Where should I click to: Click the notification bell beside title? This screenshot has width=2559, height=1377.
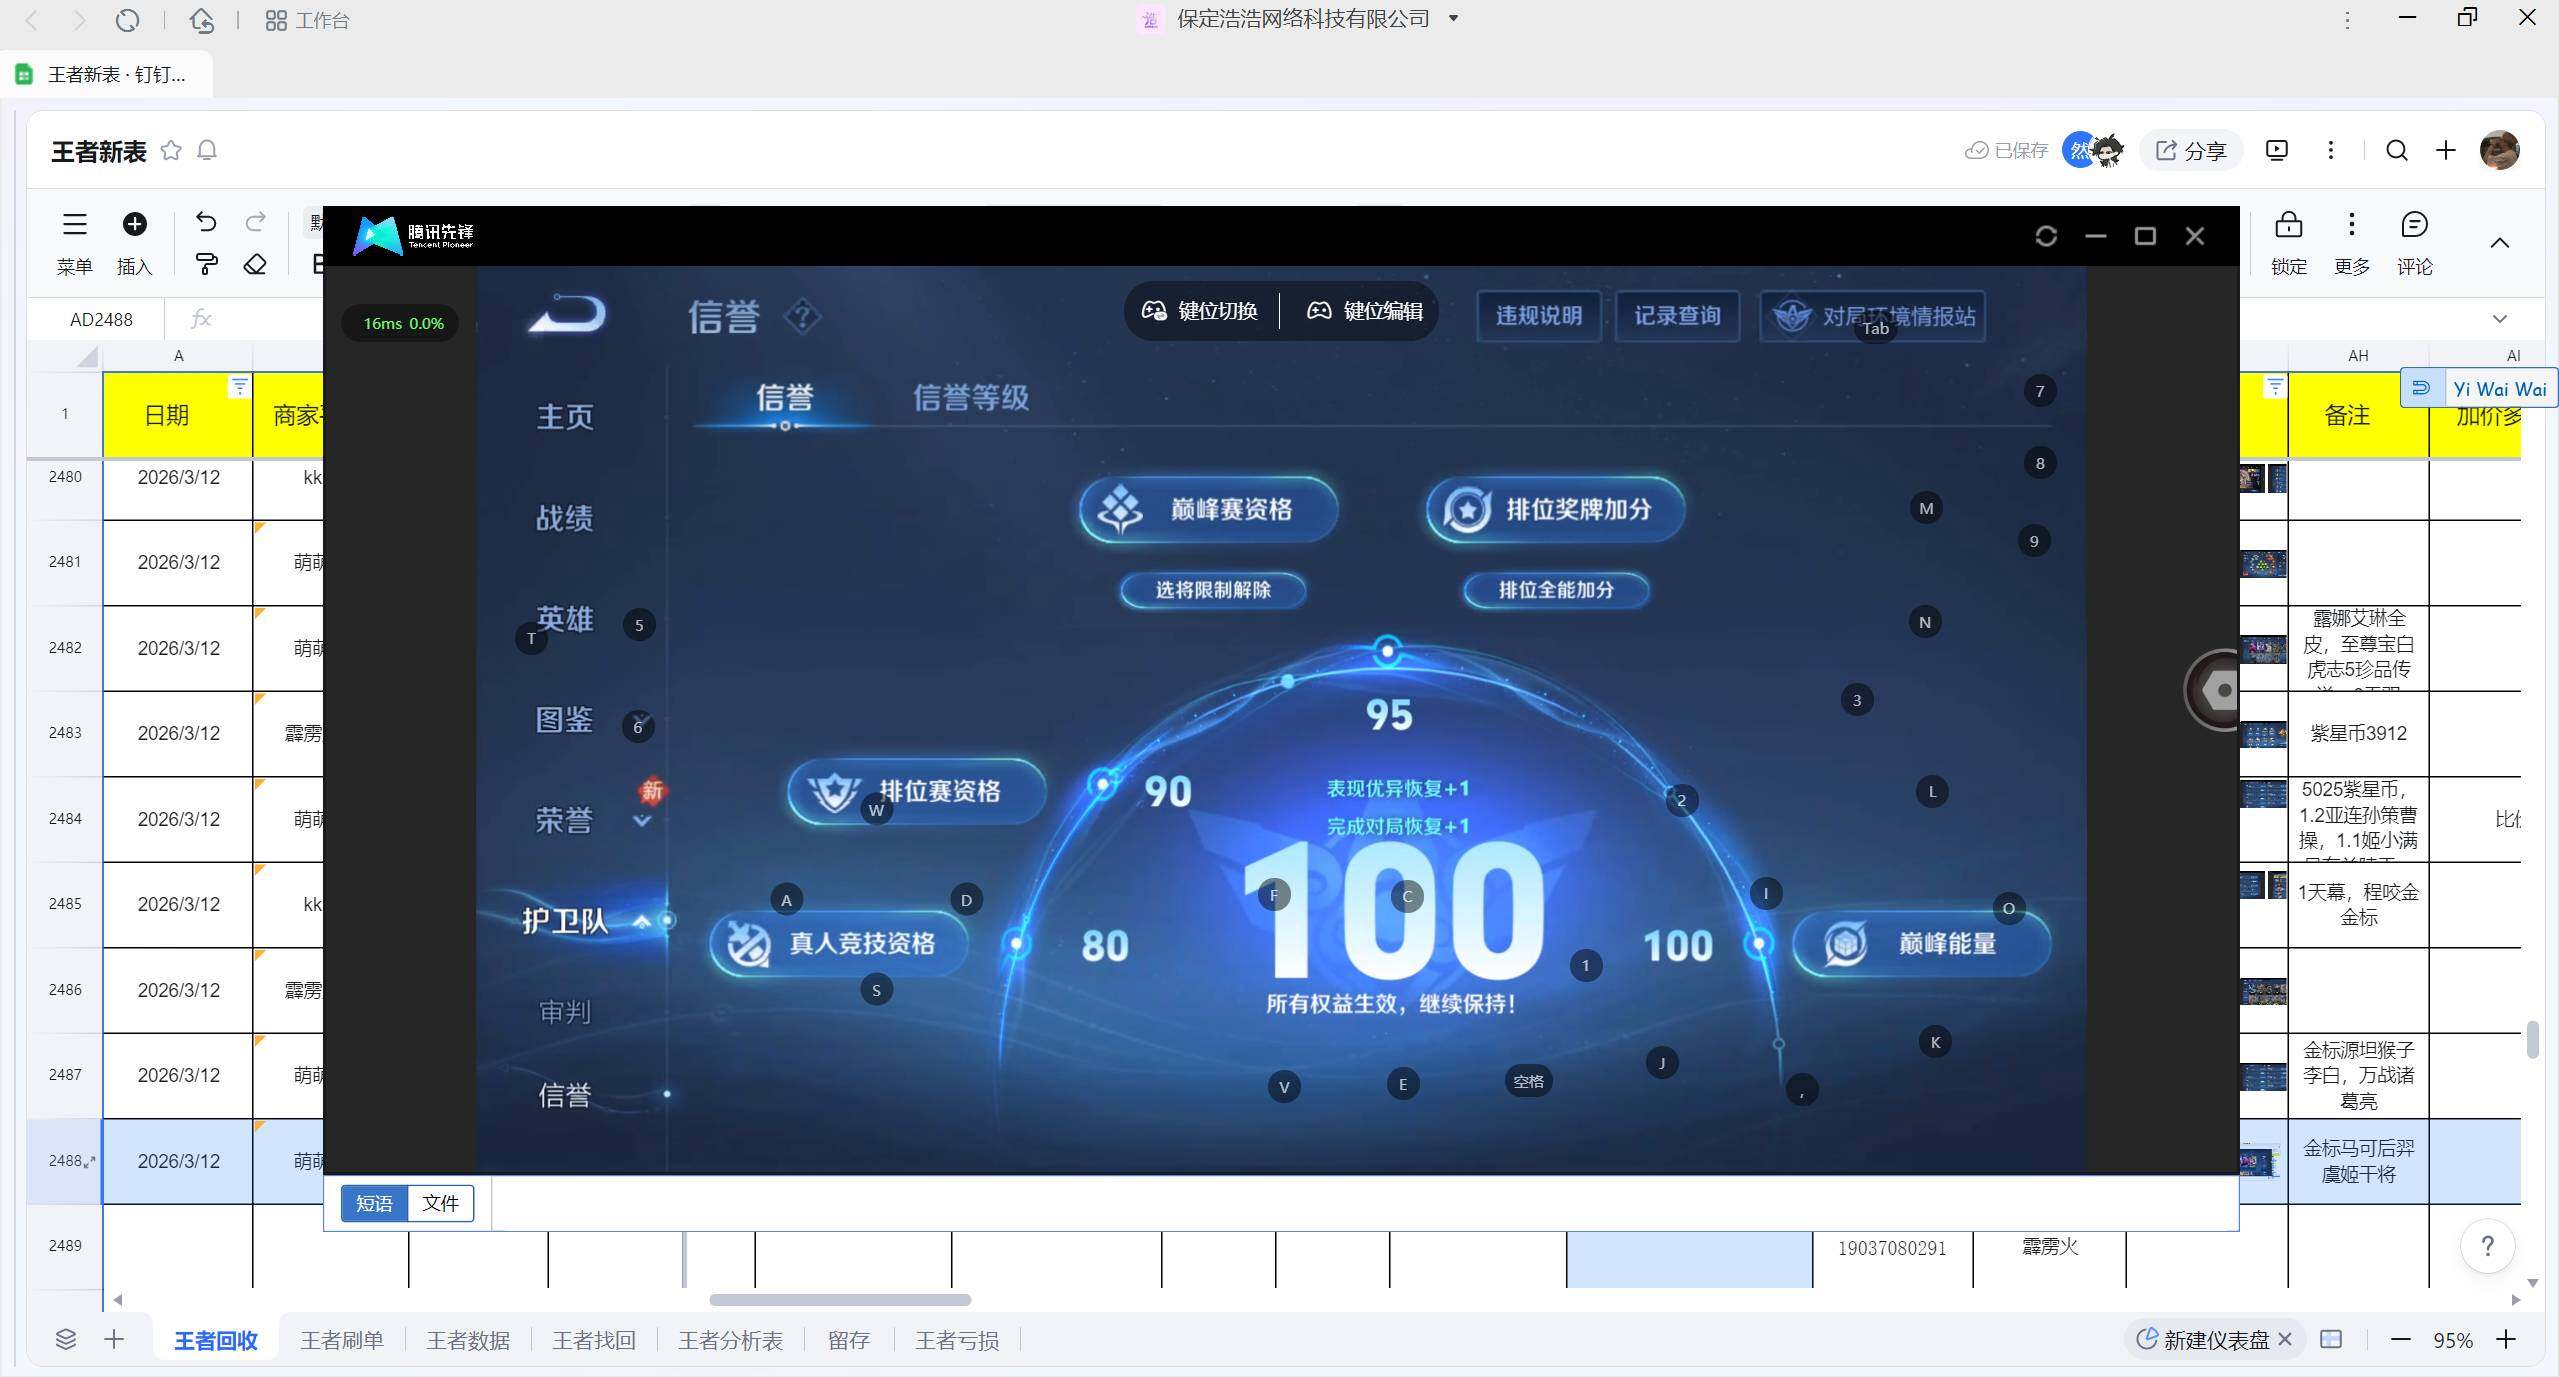click(x=207, y=150)
